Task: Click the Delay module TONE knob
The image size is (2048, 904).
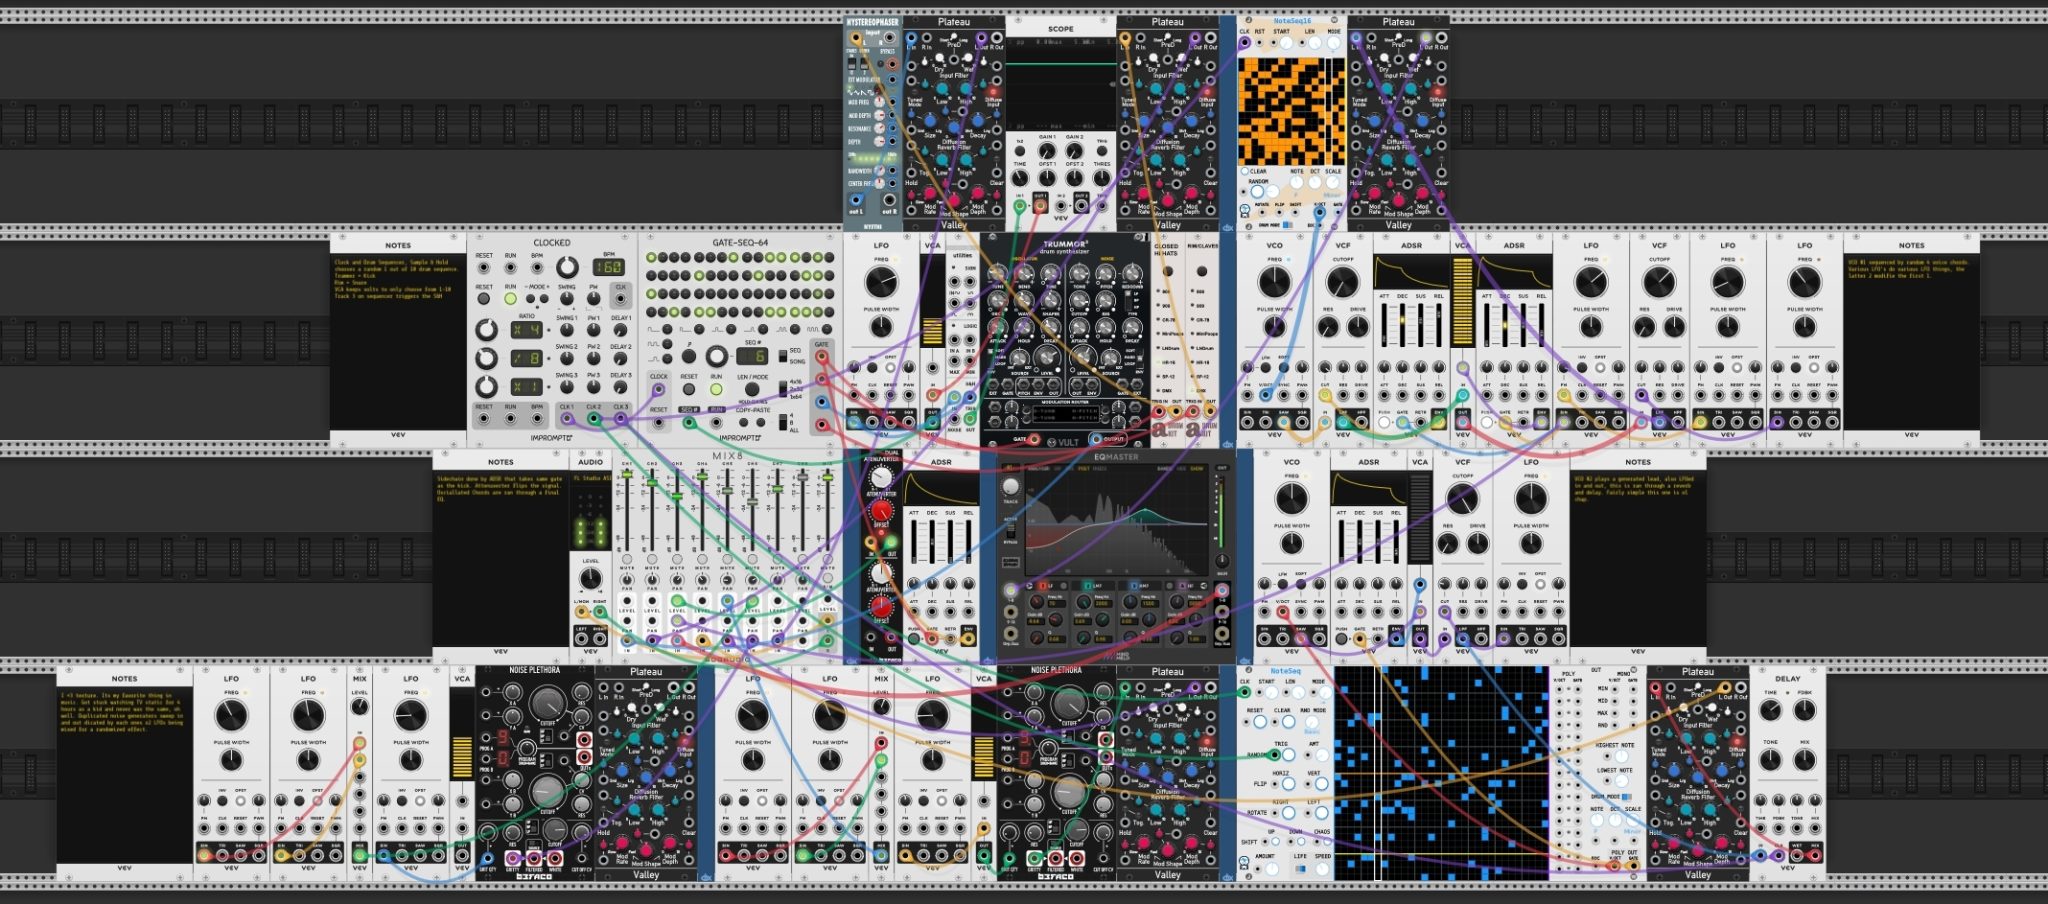Action: 1770,759
